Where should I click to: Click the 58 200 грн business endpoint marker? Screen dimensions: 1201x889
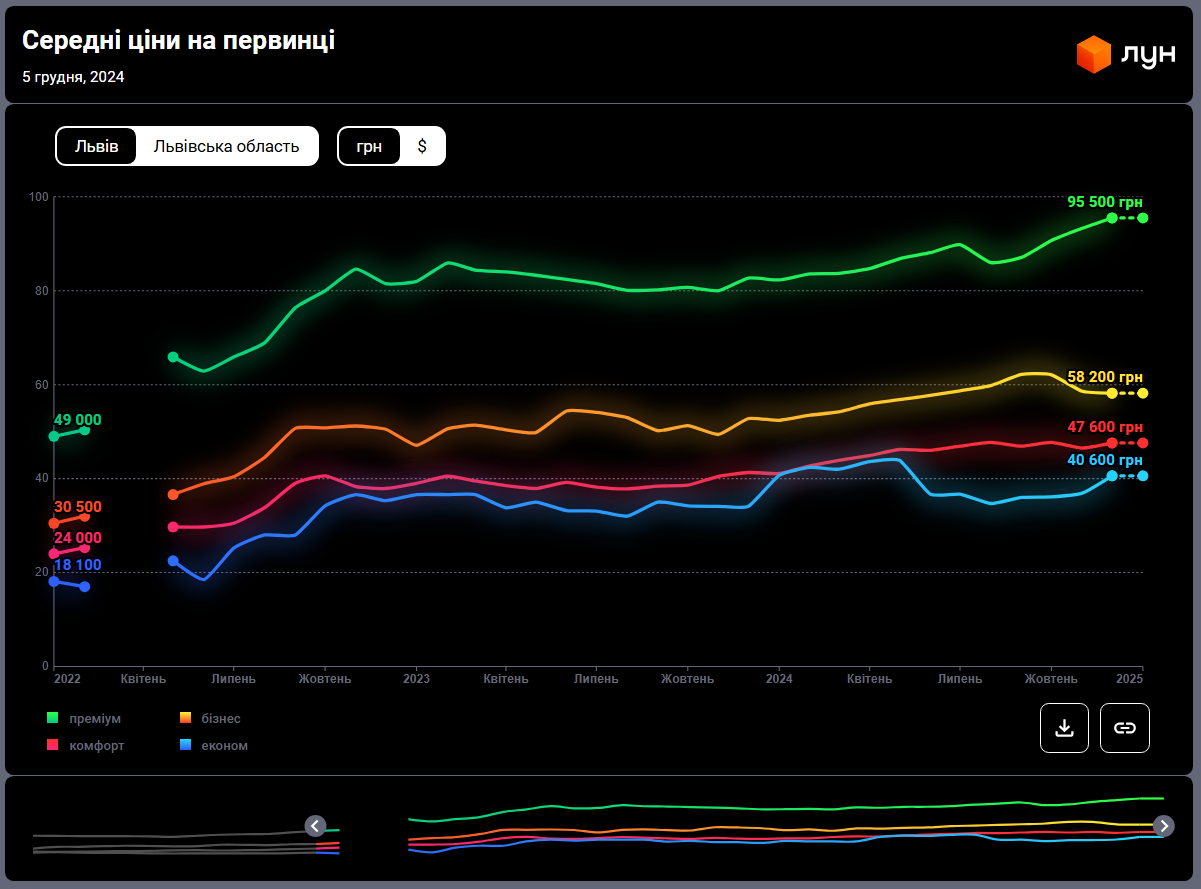(x=1112, y=393)
